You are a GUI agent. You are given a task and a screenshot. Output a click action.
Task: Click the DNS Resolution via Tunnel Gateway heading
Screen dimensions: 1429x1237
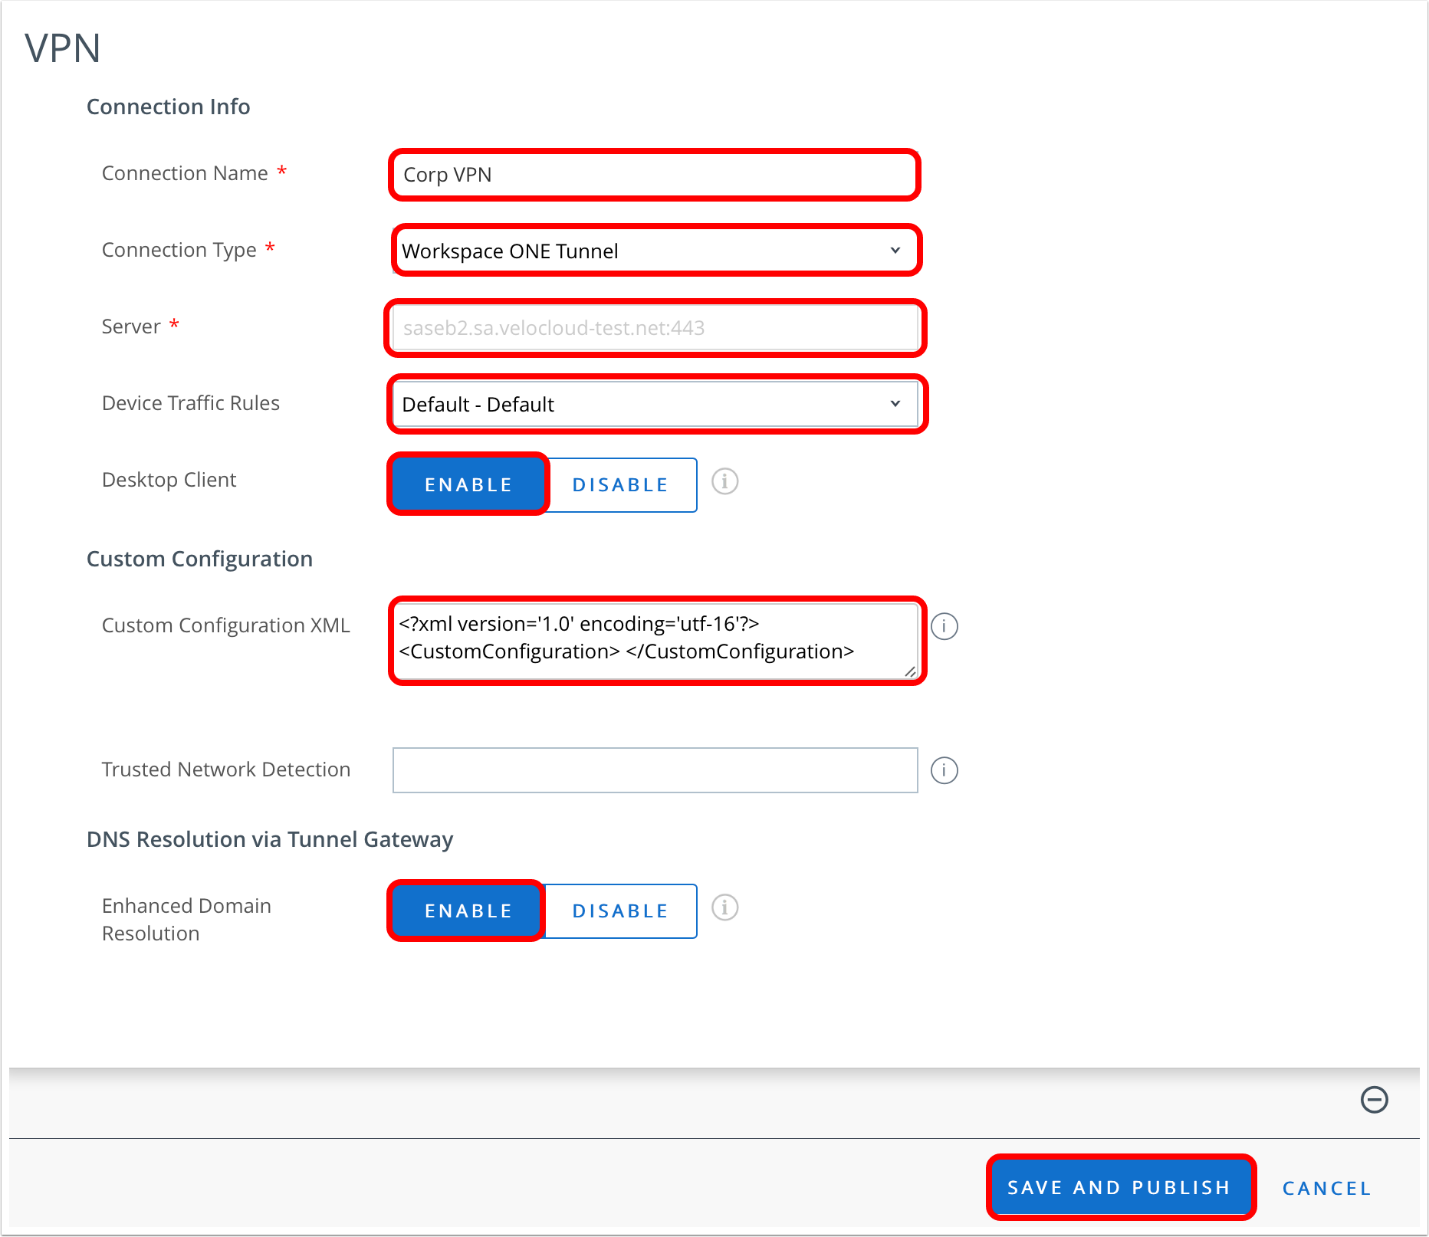pyautogui.click(x=269, y=840)
